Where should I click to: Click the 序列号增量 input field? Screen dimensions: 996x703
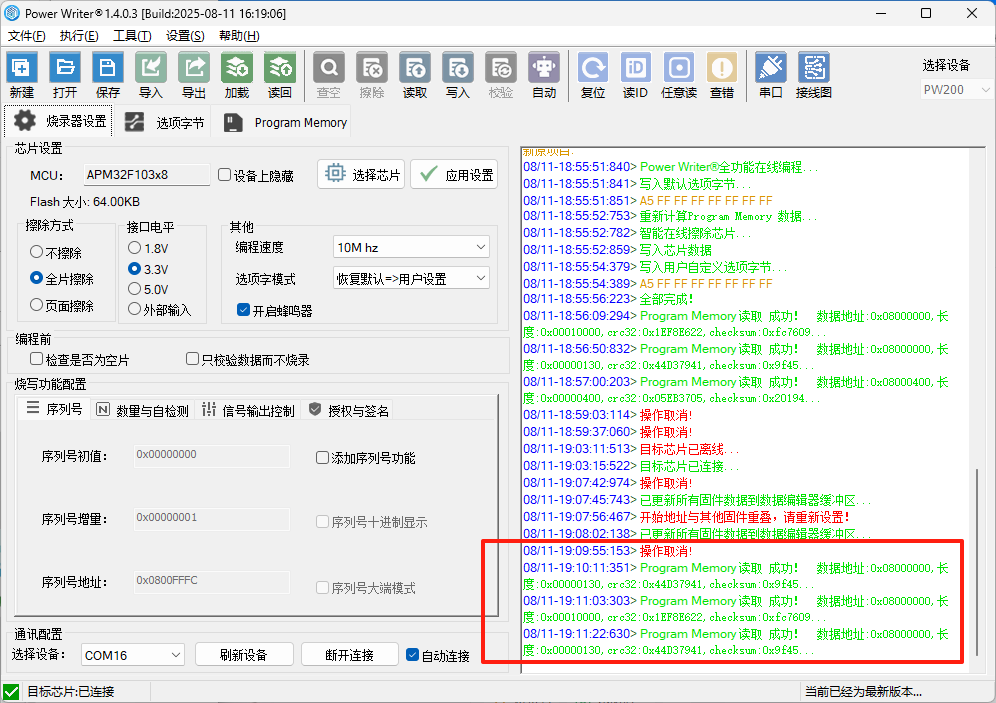point(212,518)
